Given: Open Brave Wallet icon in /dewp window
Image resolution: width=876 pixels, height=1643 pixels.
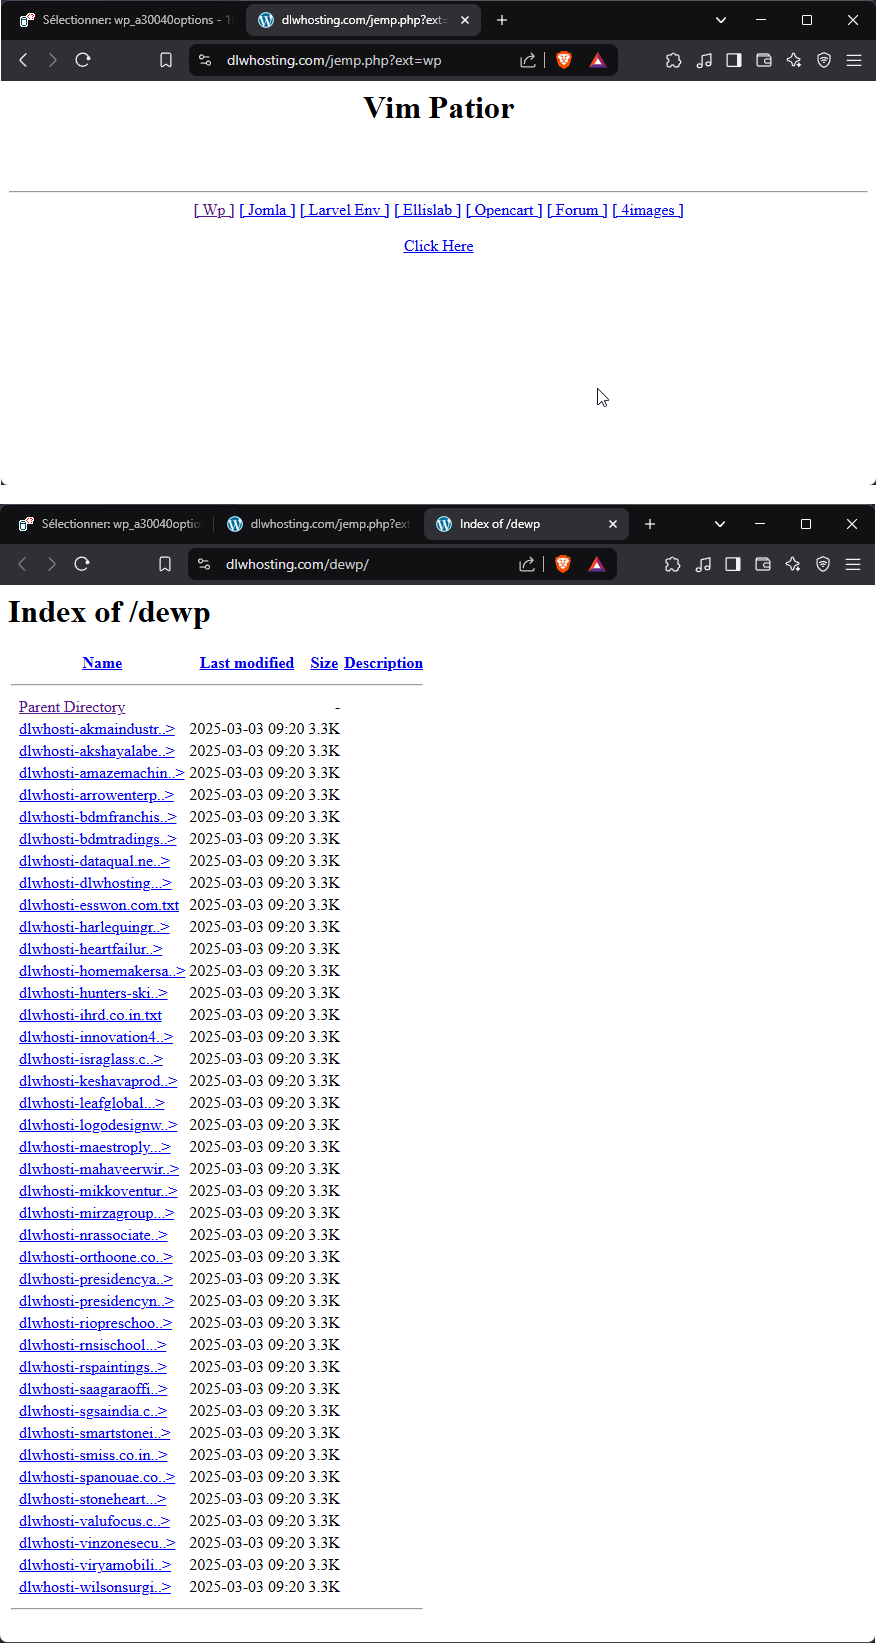Looking at the screenshot, I should [x=763, y=564].
